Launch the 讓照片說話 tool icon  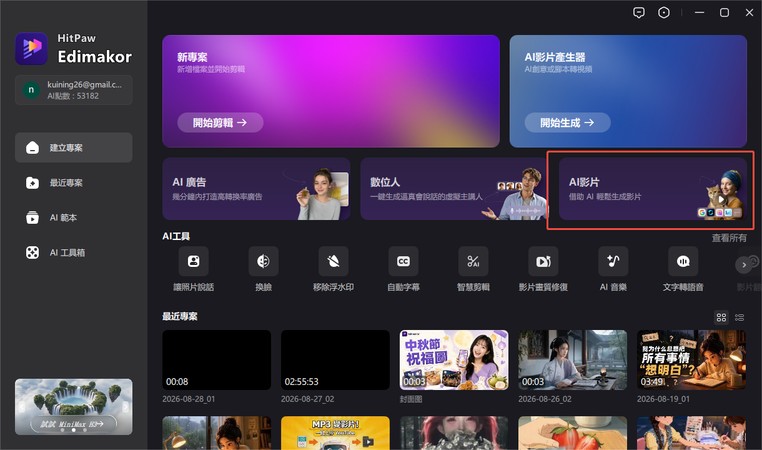tap(193, 261)
